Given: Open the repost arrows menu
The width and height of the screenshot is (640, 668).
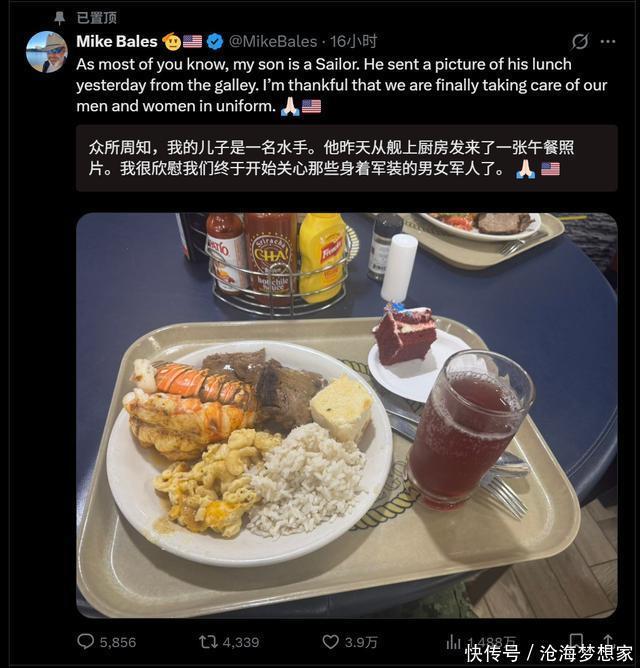Looking at the screenshot, I should (x=208, y=641).
